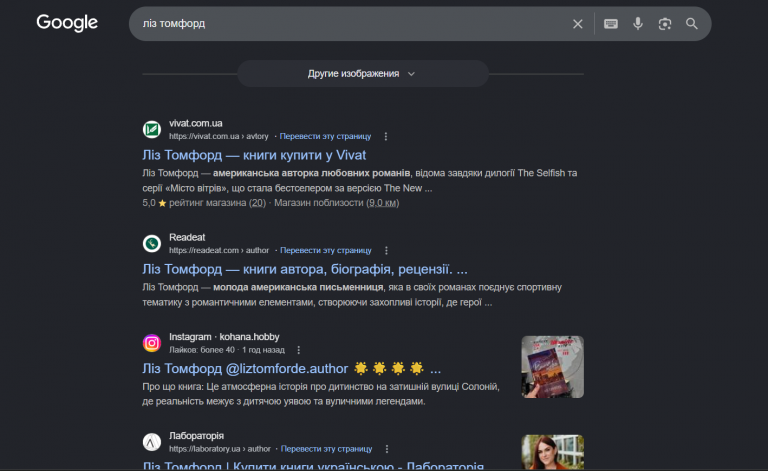Viewport: 768px width, 471px height.
Task: Translate the vivat.com.ua page via 'Перевести эту страницу'
Action: (325, 136)
